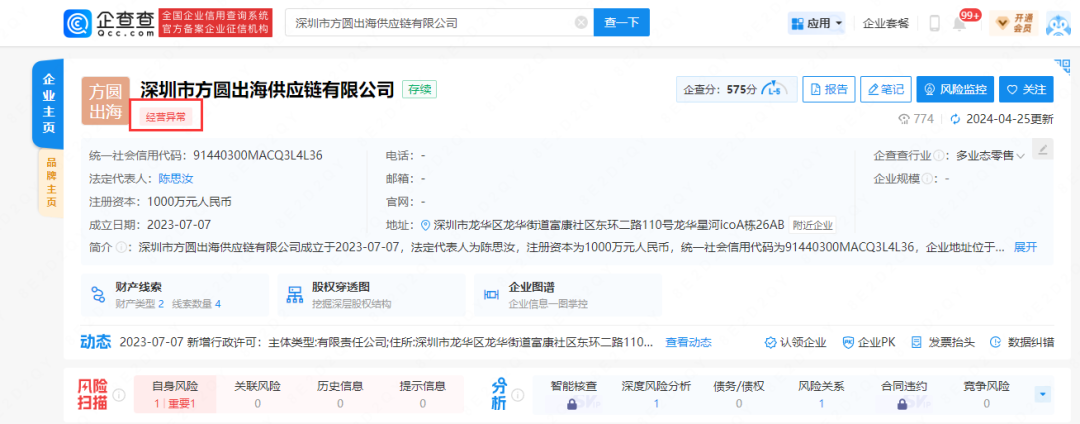Click 认领企业 claim company link
This screenshot has width=1080, height=424.
[796, 342]
